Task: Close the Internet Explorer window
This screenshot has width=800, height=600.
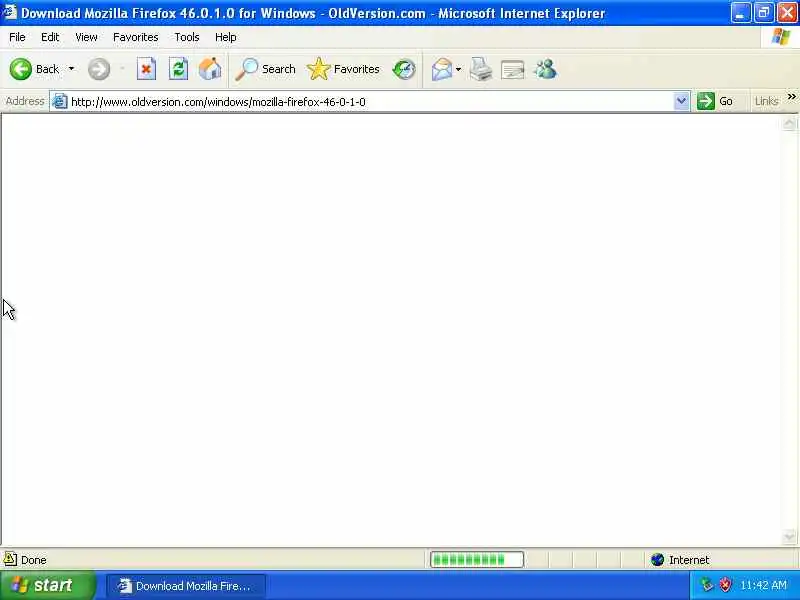Action: click(787, 13)
